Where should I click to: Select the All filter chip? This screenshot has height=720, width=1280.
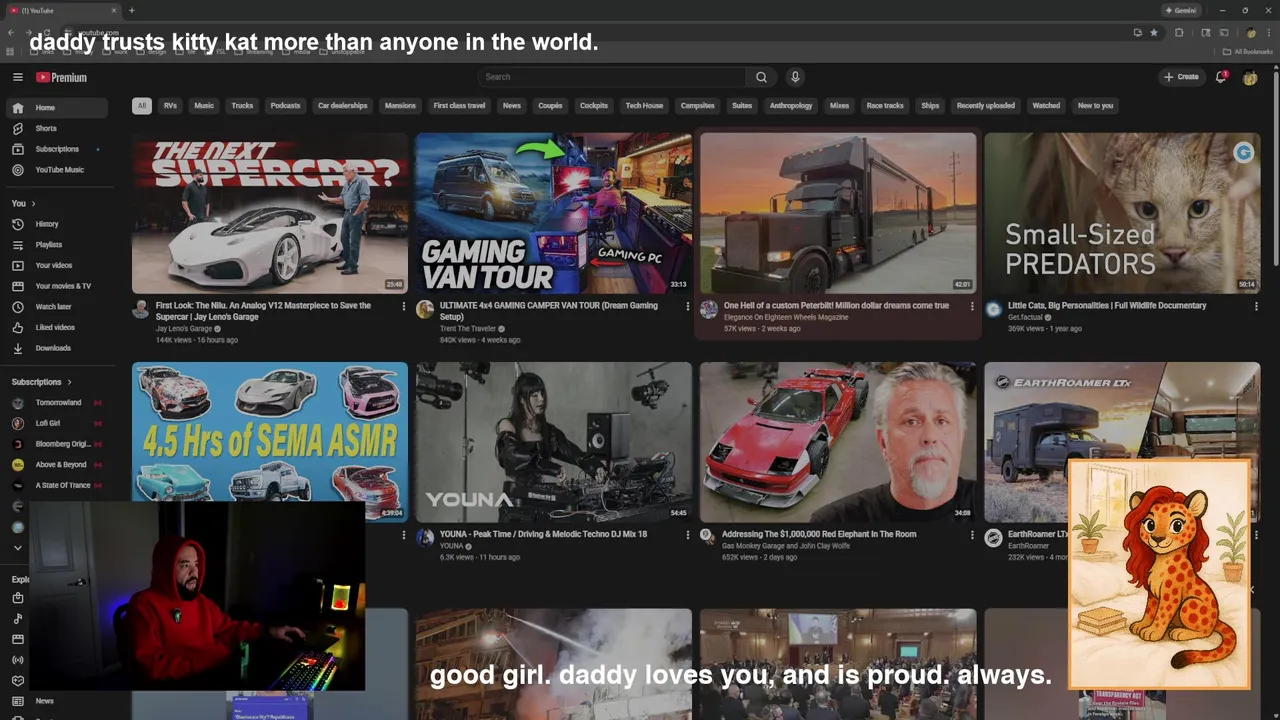coord(142,105)
